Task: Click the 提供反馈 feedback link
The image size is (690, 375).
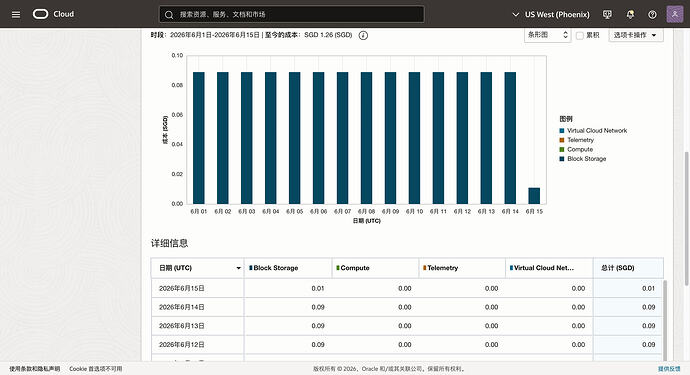Action: [669, 369]
